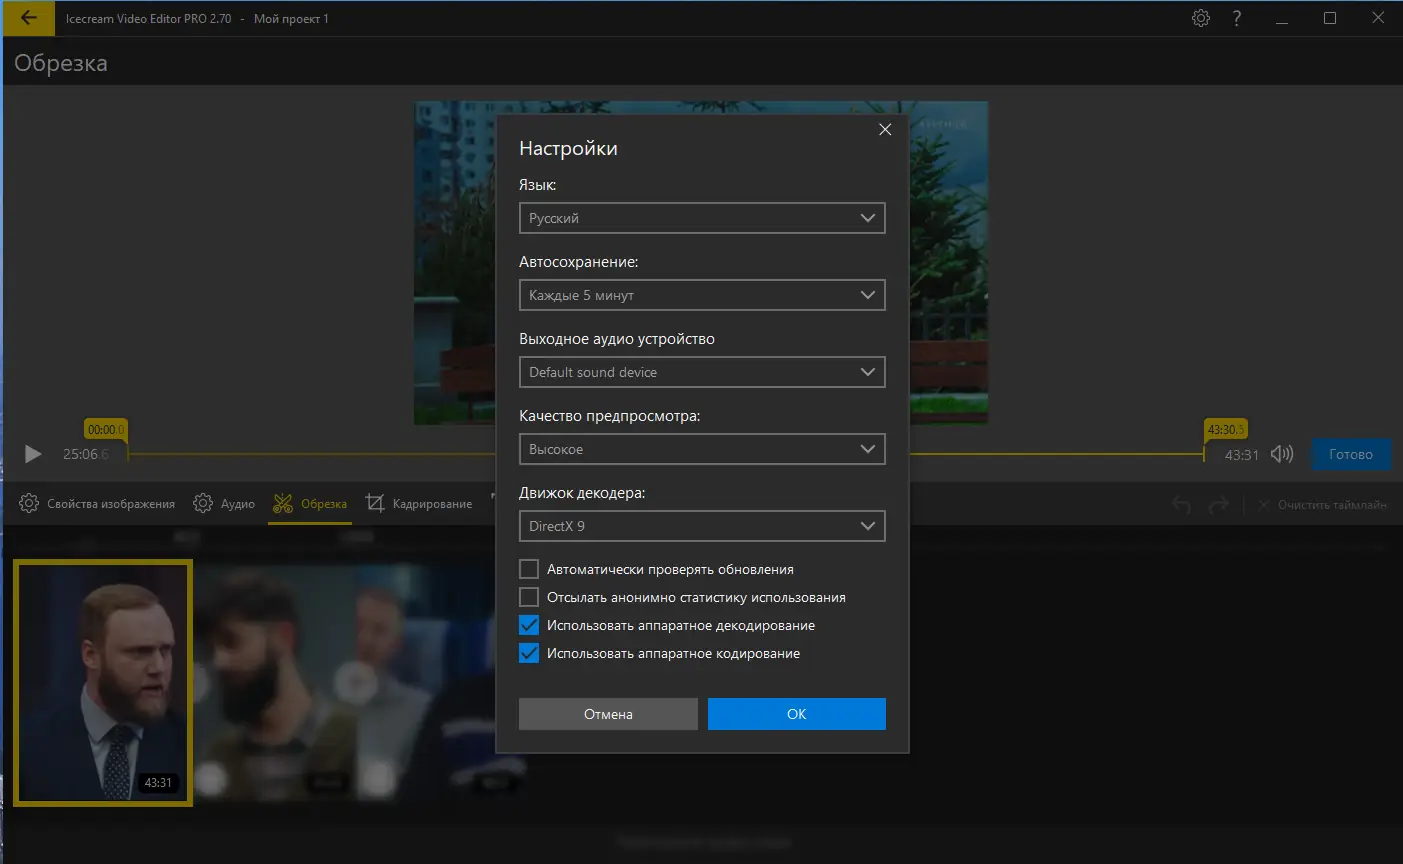Toggle Отсылать анонимно статистику использования checkbox
Screen dimensions: 1403x864
coord(529,597)
